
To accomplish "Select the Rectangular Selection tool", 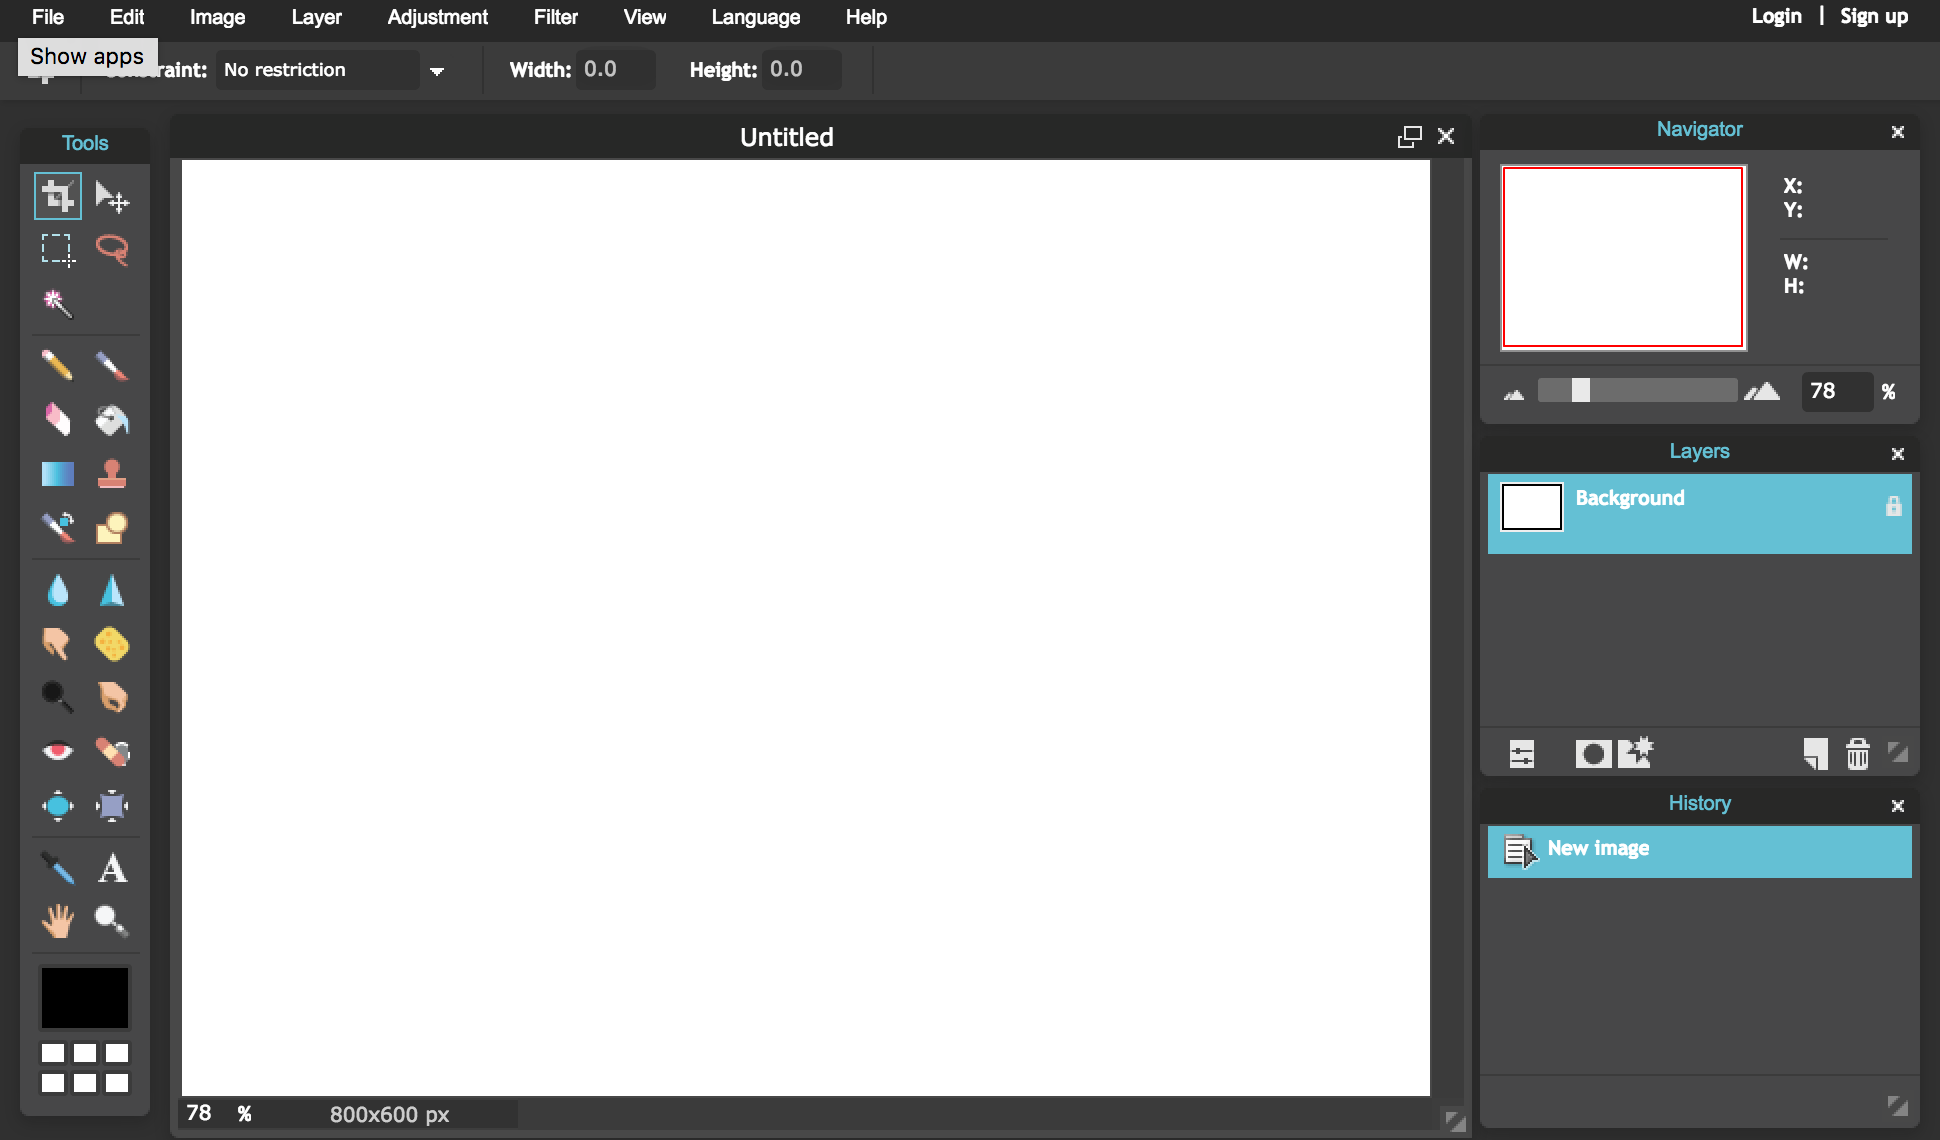I will pos(56,248).
